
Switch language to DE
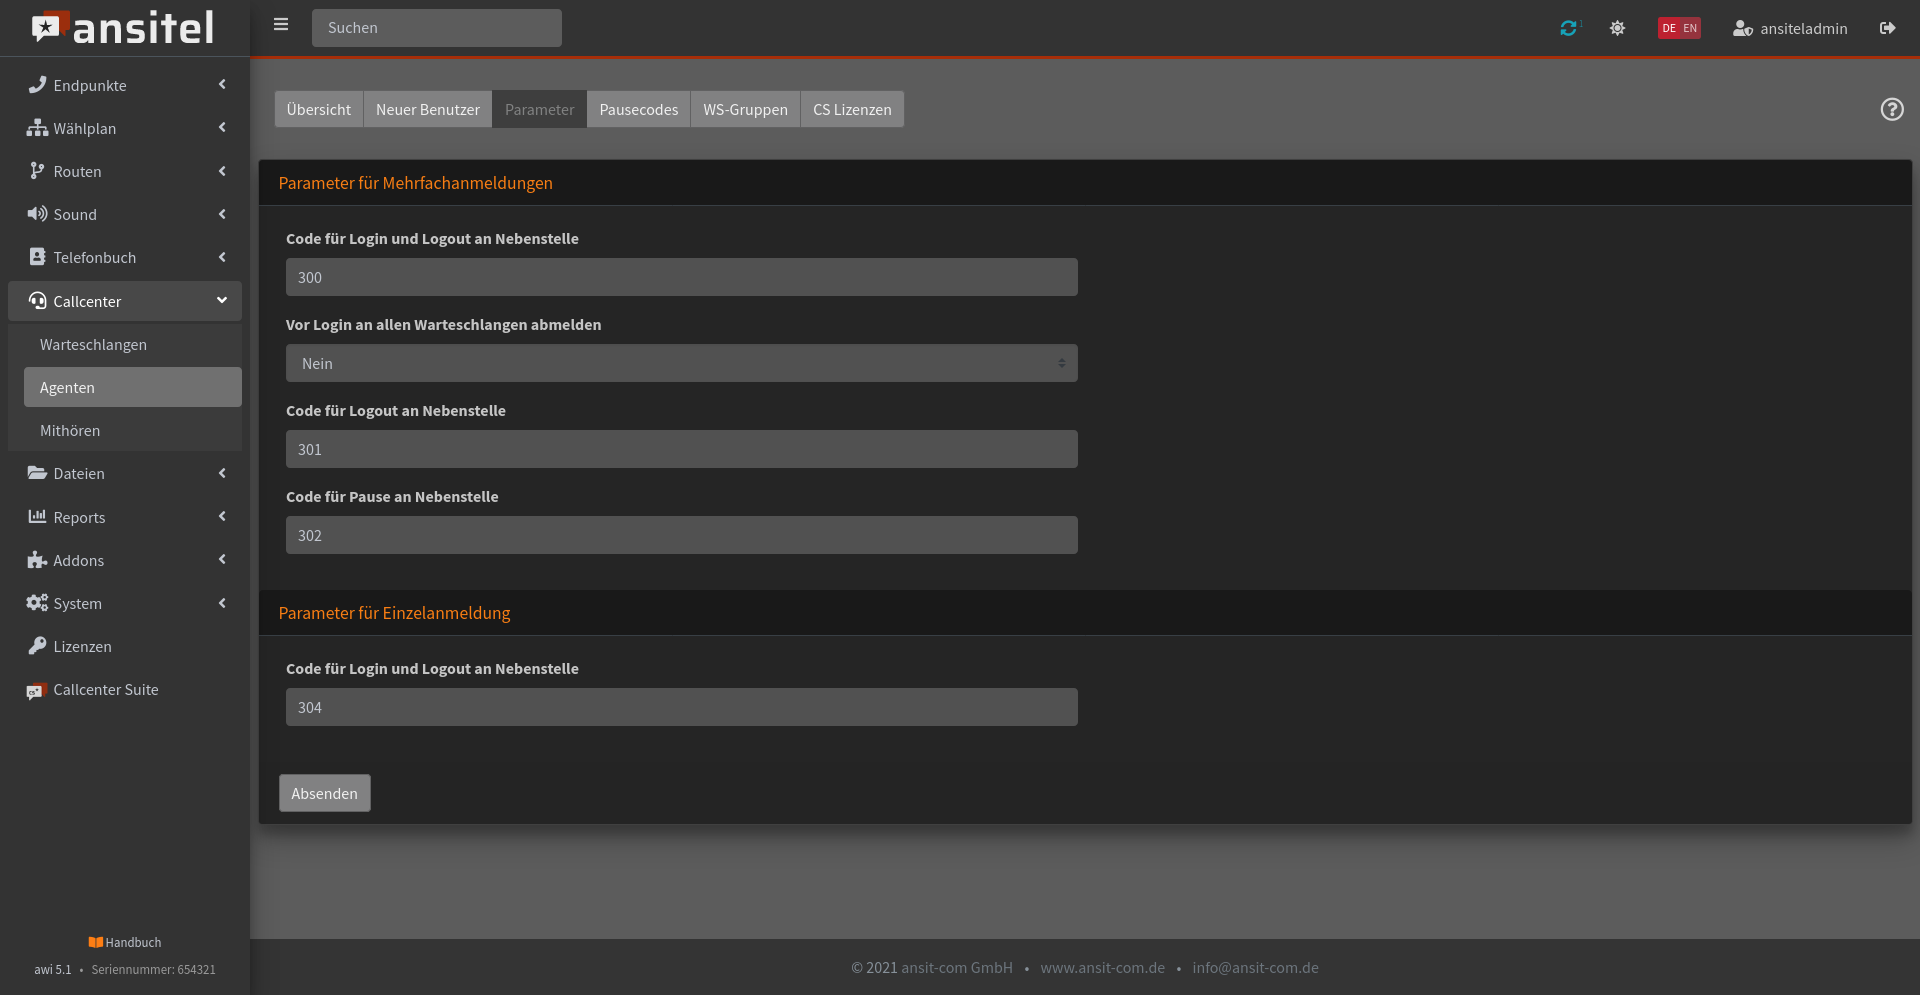coord(1668,28)
